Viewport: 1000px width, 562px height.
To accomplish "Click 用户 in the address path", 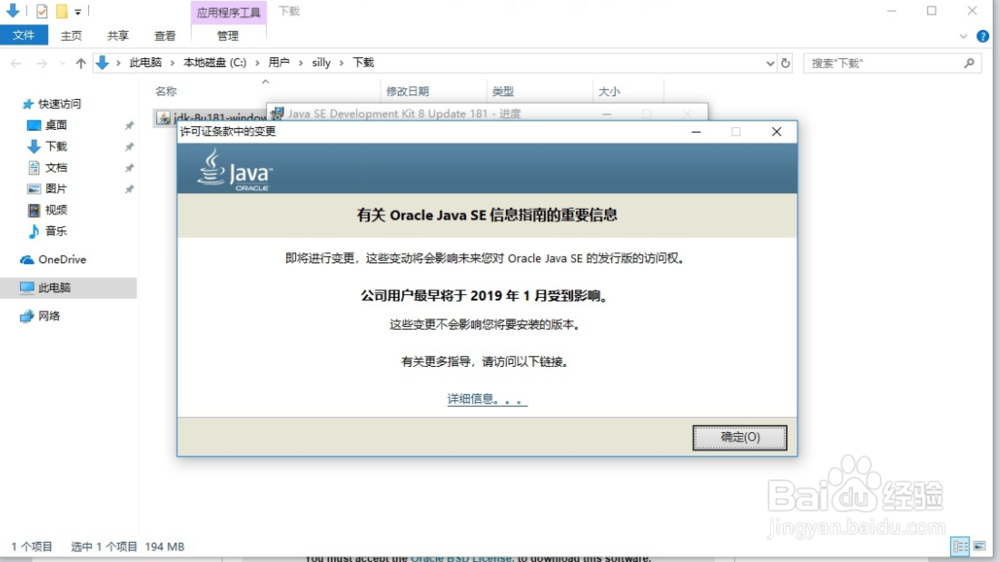I will [279, 63].
